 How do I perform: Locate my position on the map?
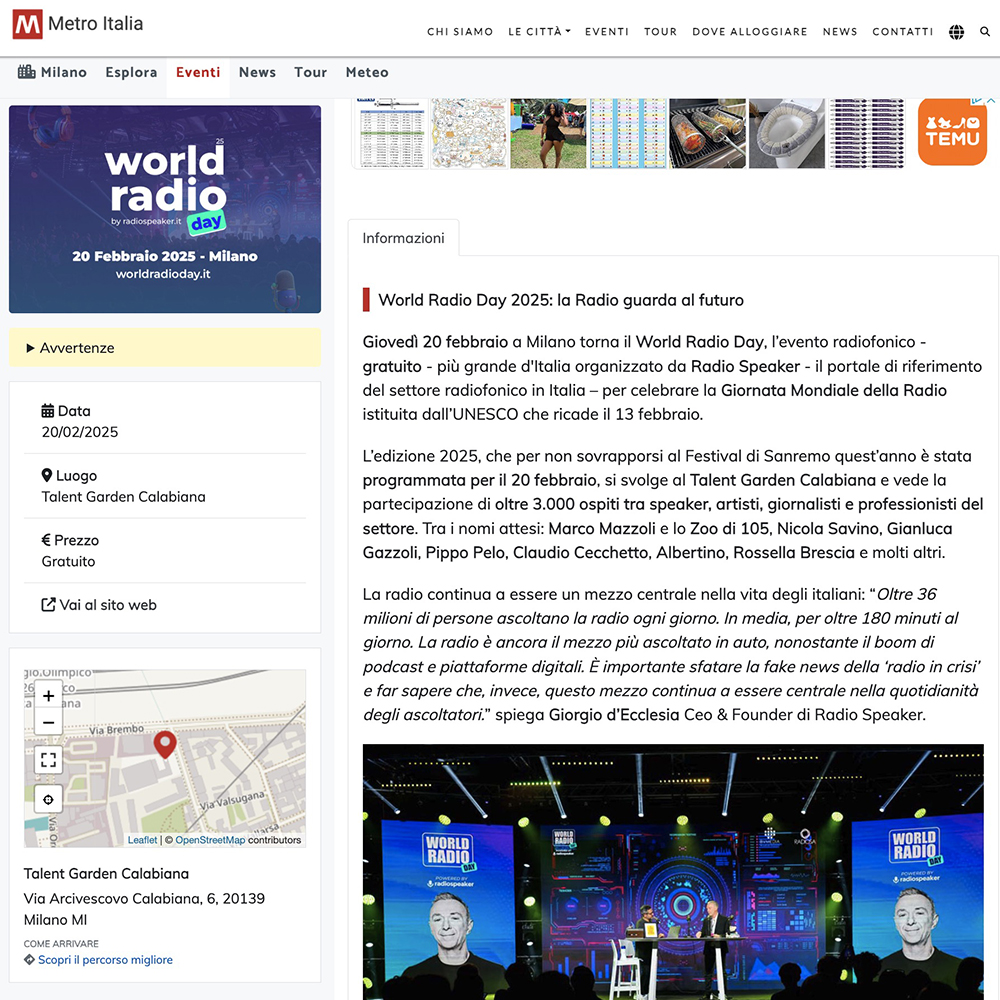click(48, 800)
